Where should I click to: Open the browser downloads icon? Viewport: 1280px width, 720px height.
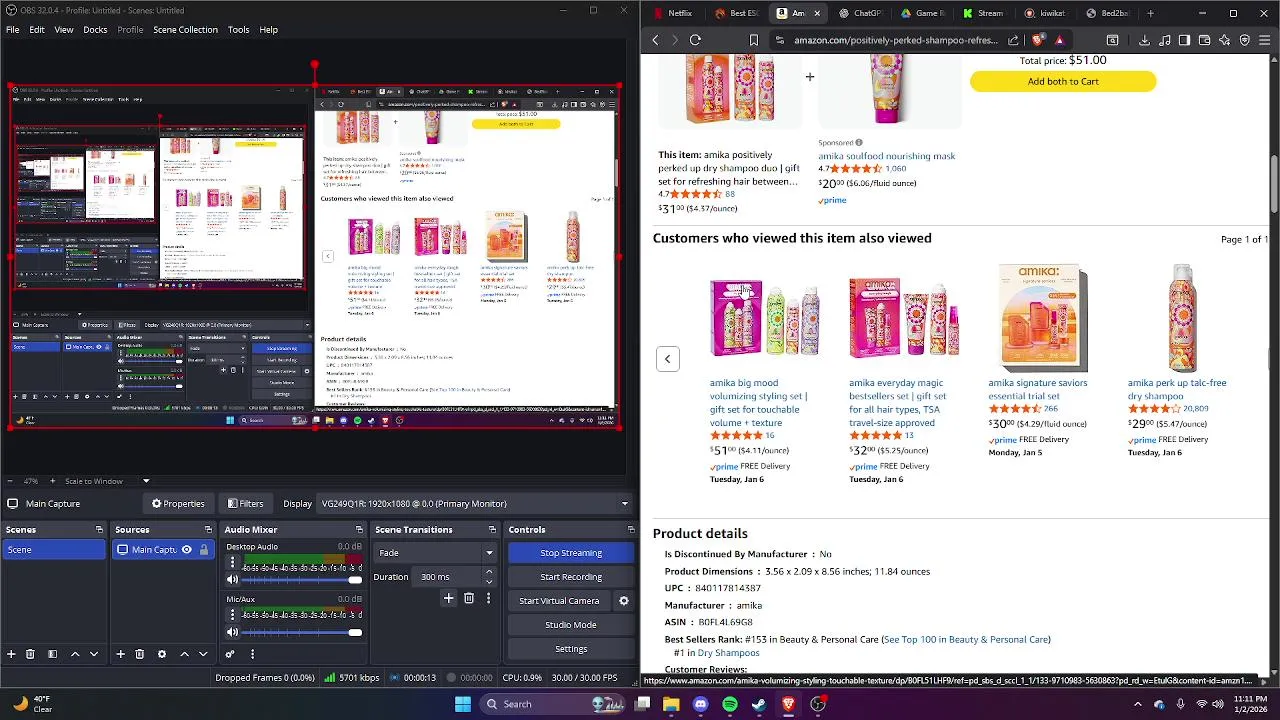1144,40
